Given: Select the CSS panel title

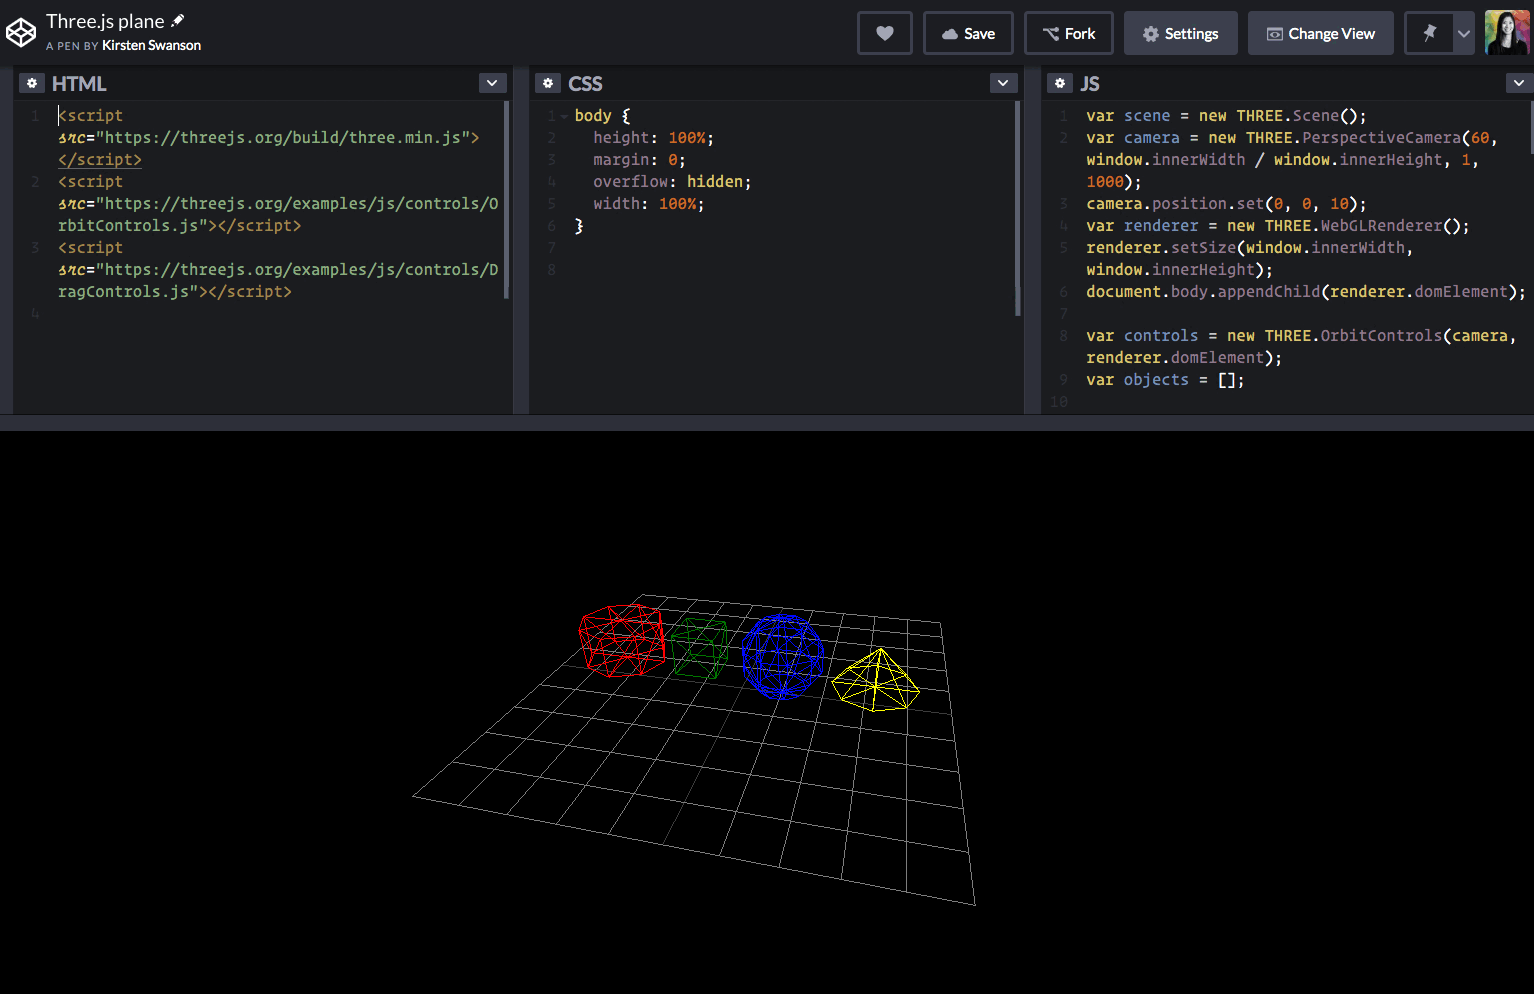Looking at the screenshot, I should (x=585, y=84).
